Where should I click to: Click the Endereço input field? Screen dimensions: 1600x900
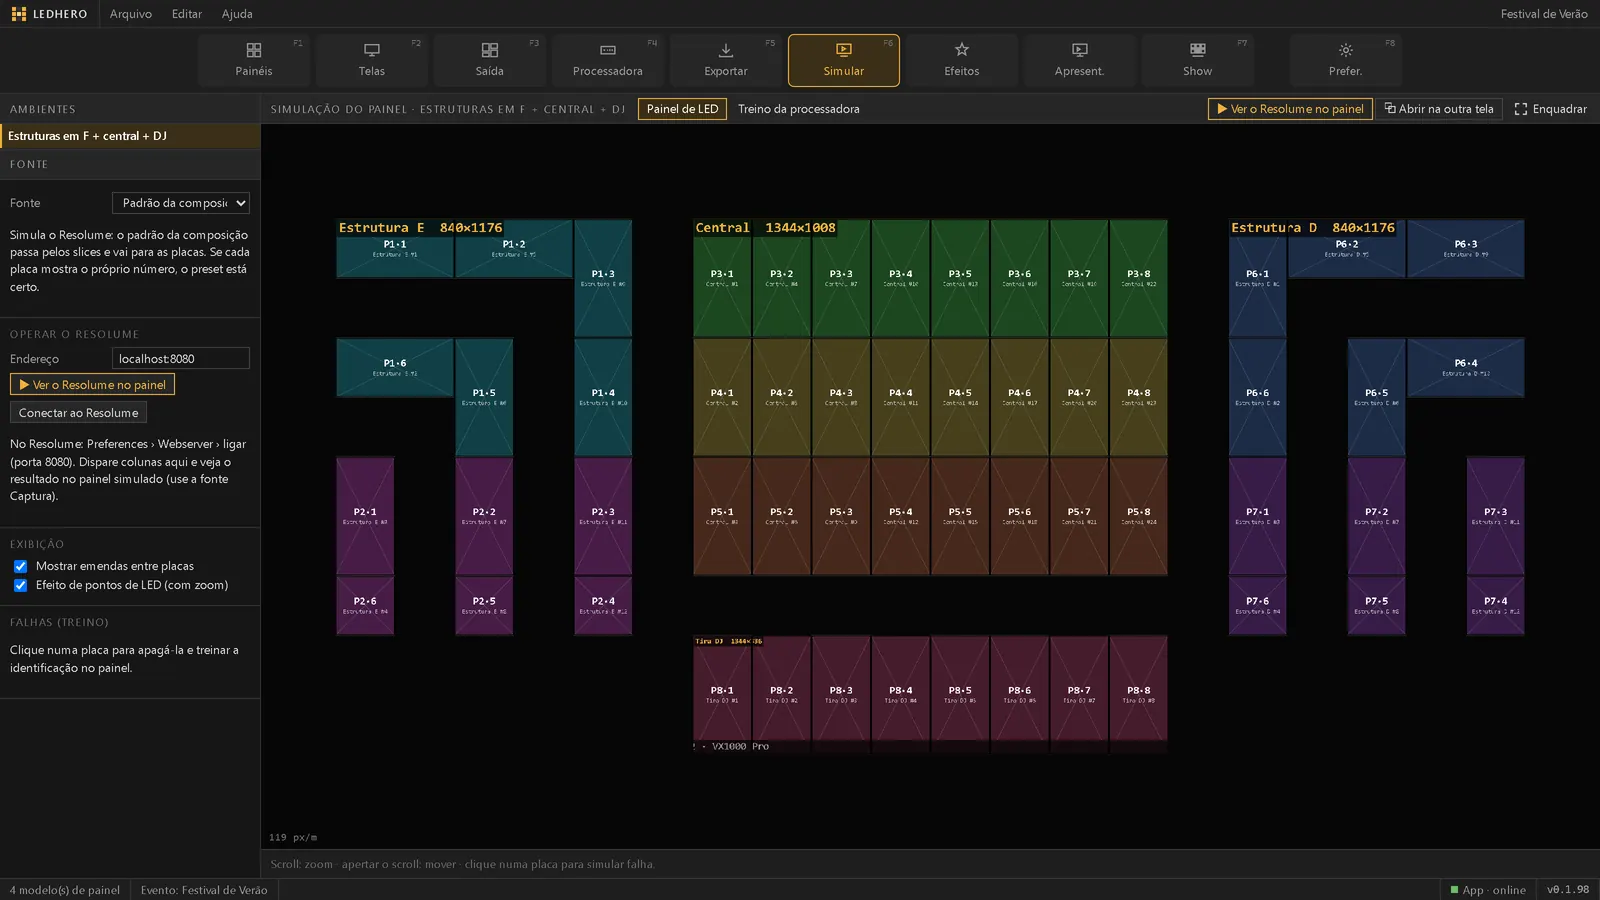[180, 359]
